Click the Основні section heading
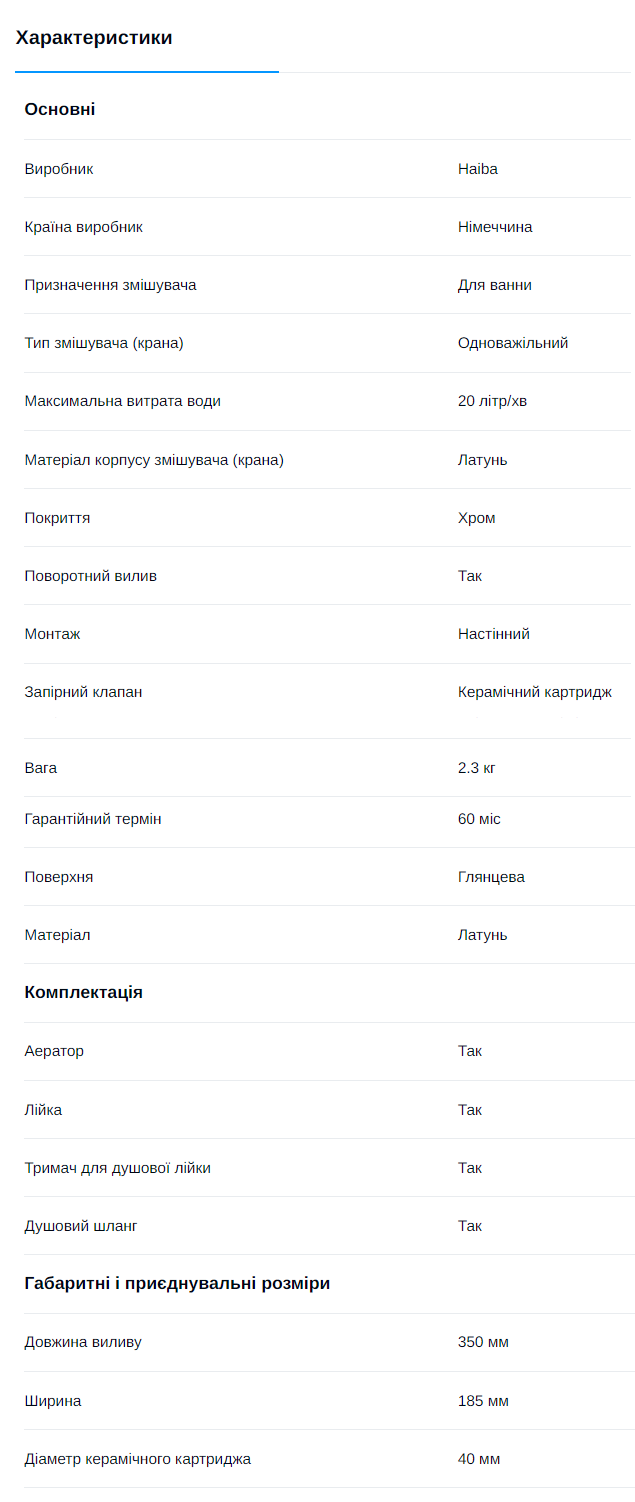 pos(60,109)
